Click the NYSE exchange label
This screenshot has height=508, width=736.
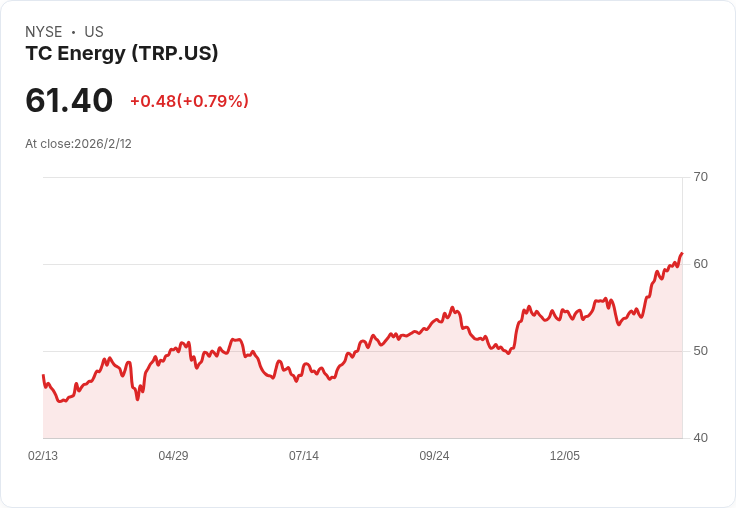44,32
